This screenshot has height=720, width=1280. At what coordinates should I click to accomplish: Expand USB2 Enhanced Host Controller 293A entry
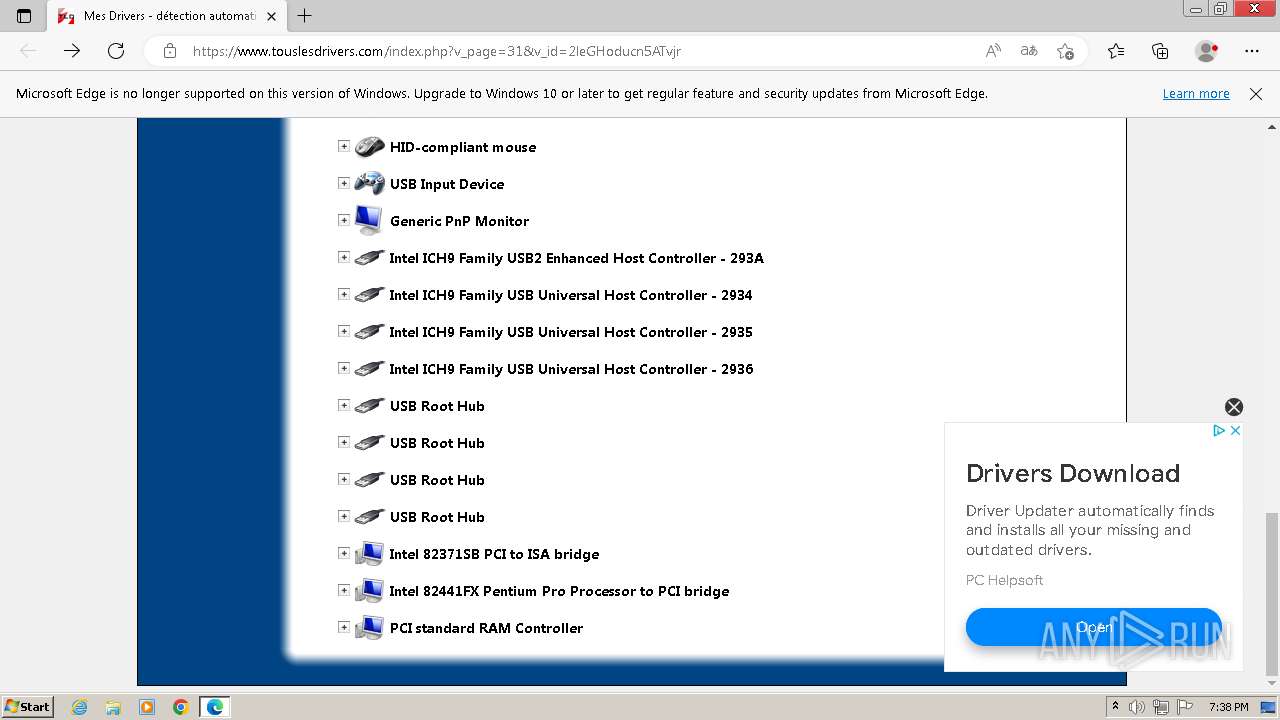pos(344,257)
